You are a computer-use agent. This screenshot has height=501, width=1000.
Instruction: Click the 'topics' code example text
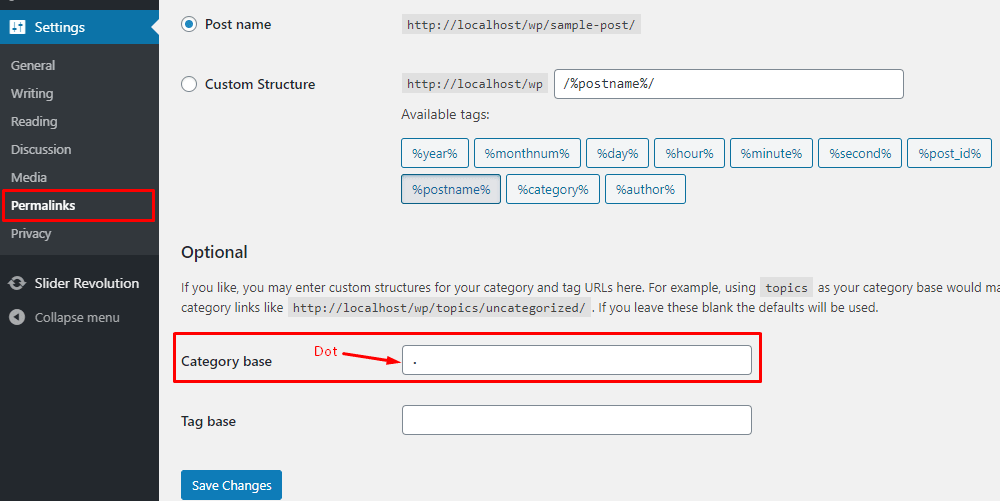coord(786,288)
